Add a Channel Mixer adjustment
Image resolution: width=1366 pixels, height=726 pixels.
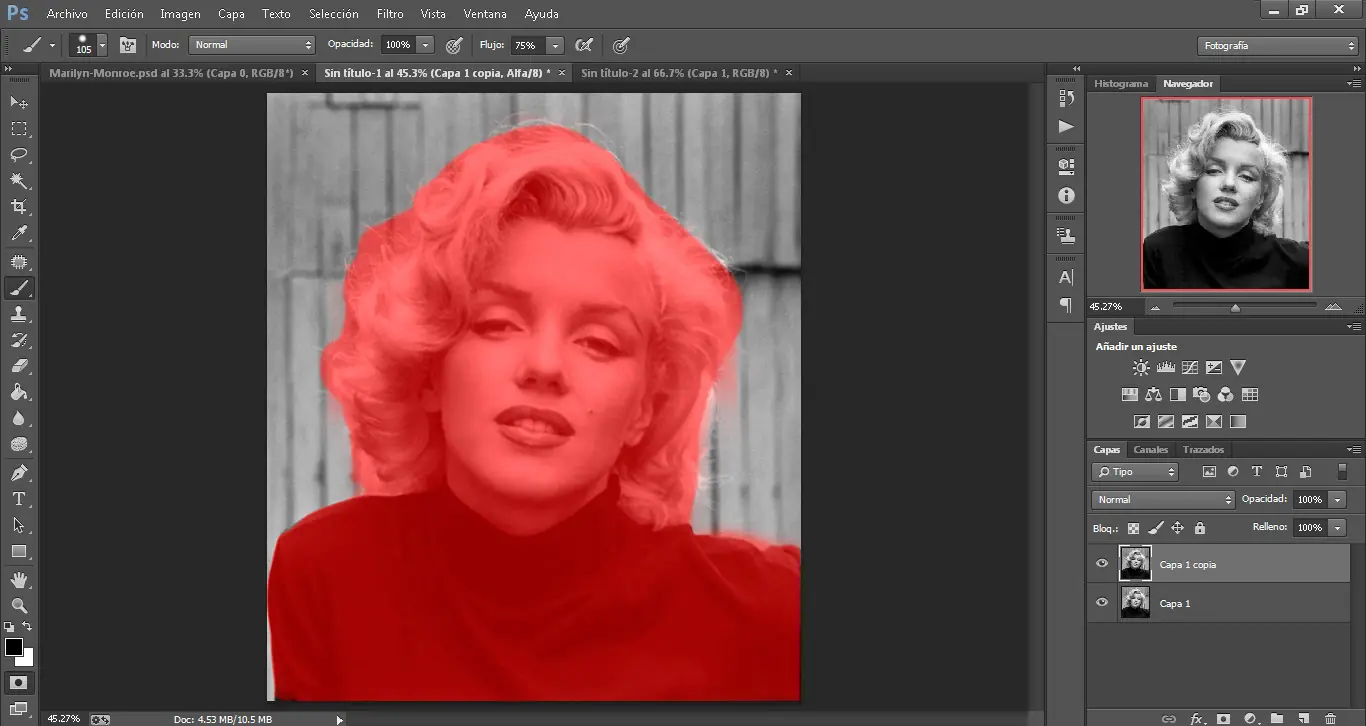pyautogui.click(x=1225, y=395)
